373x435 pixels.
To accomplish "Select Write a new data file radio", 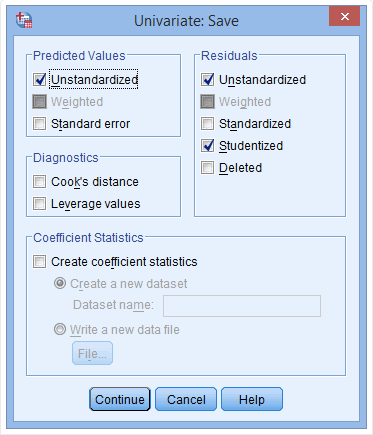I will tap(60, 329).
